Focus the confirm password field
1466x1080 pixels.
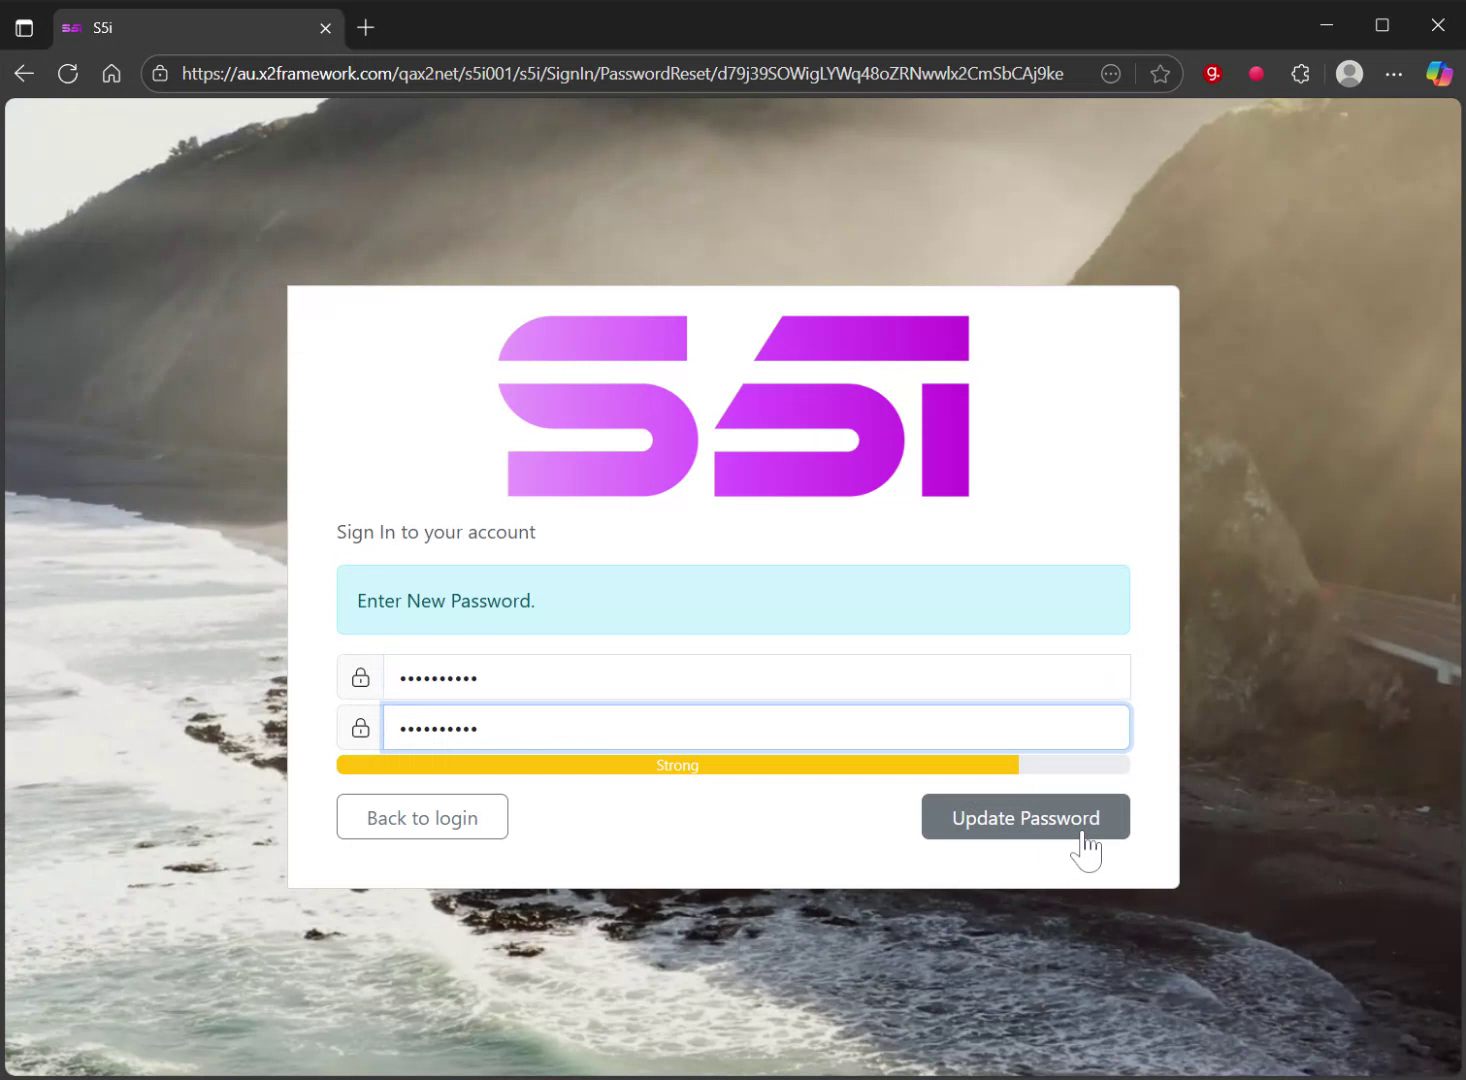(757, 728)
